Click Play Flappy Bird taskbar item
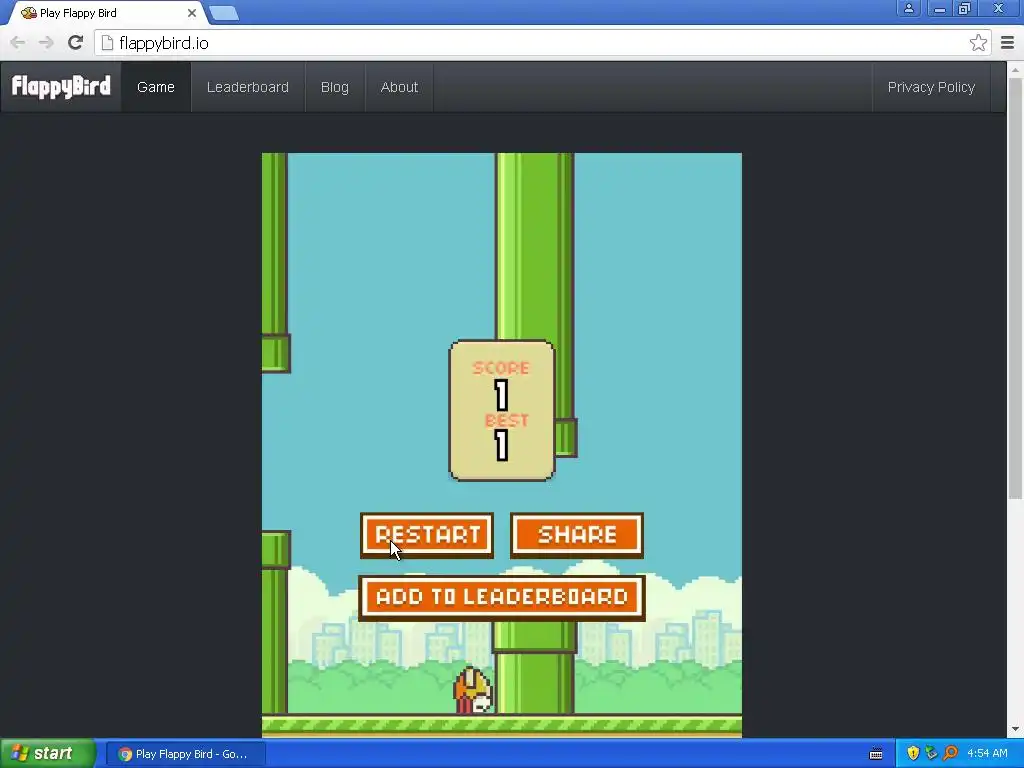This screenshot has height=768, width=1024. click(x=186, y=754)
